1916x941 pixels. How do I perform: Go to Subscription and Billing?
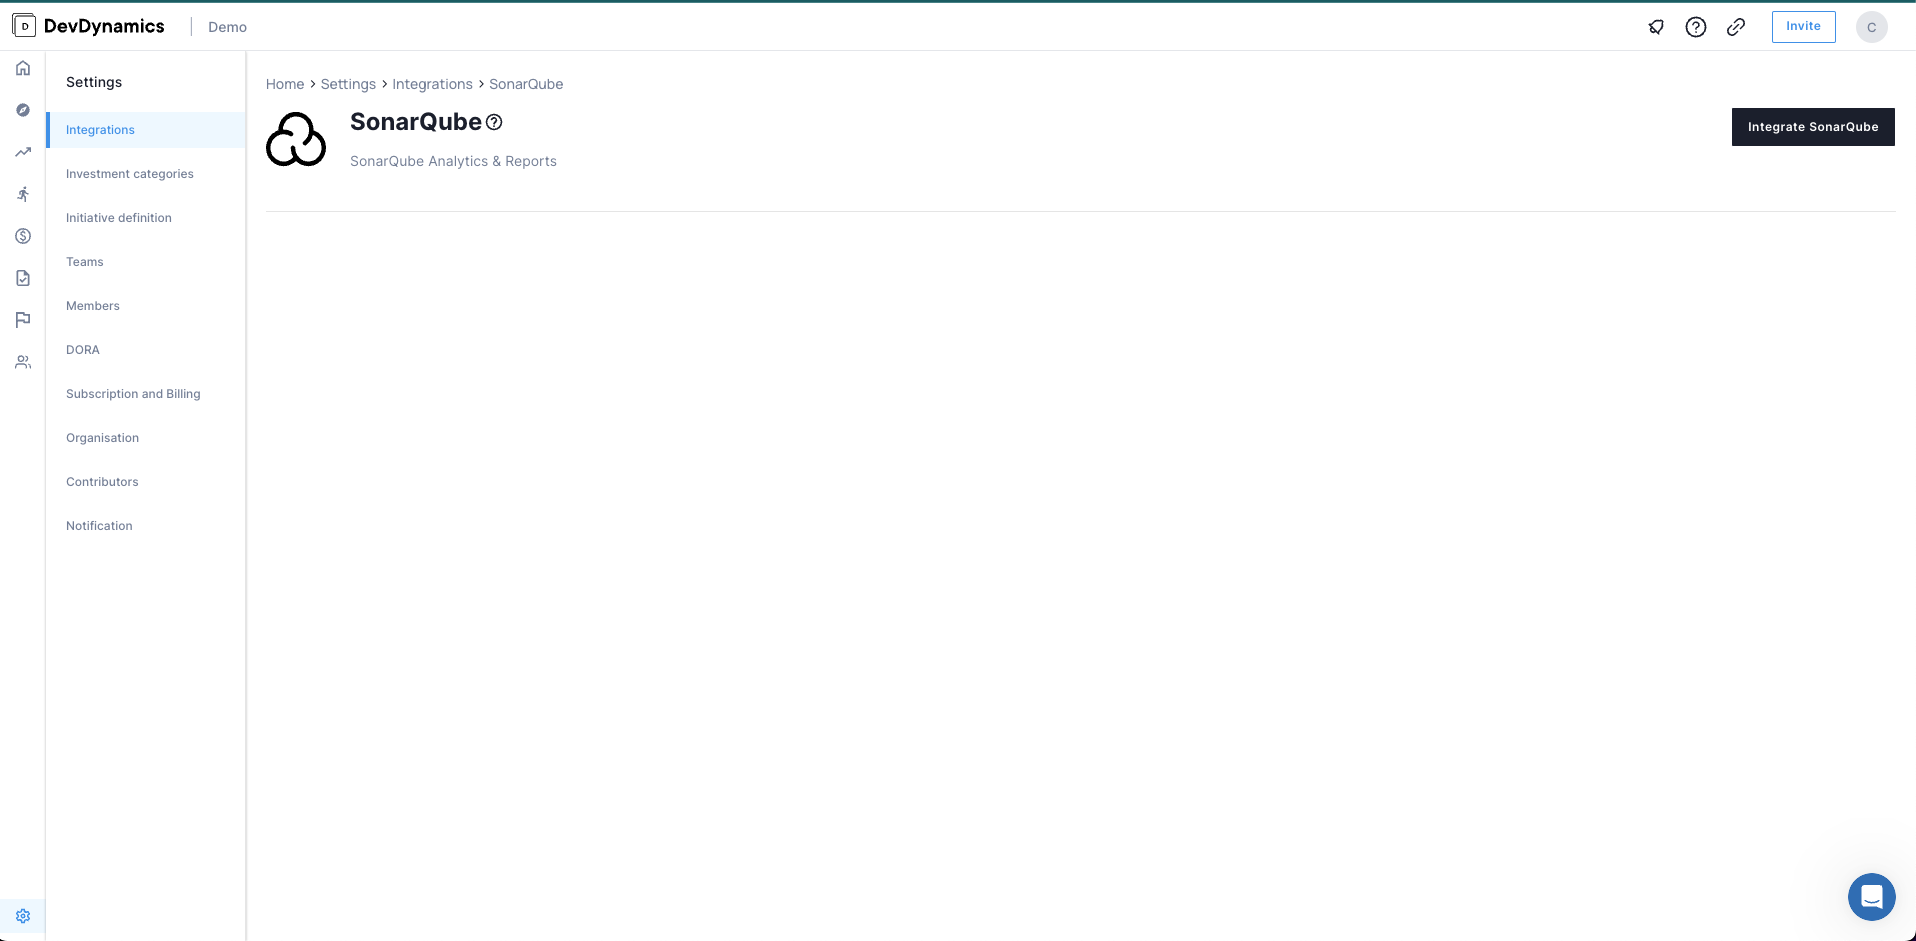[133, 394]
